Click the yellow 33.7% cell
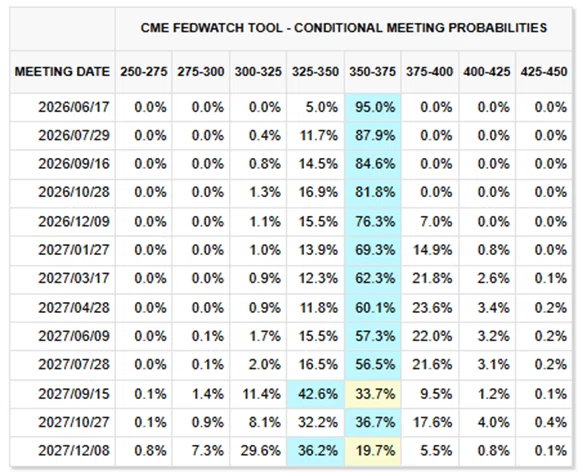This screenshot has width=587, height=476. 373,394
